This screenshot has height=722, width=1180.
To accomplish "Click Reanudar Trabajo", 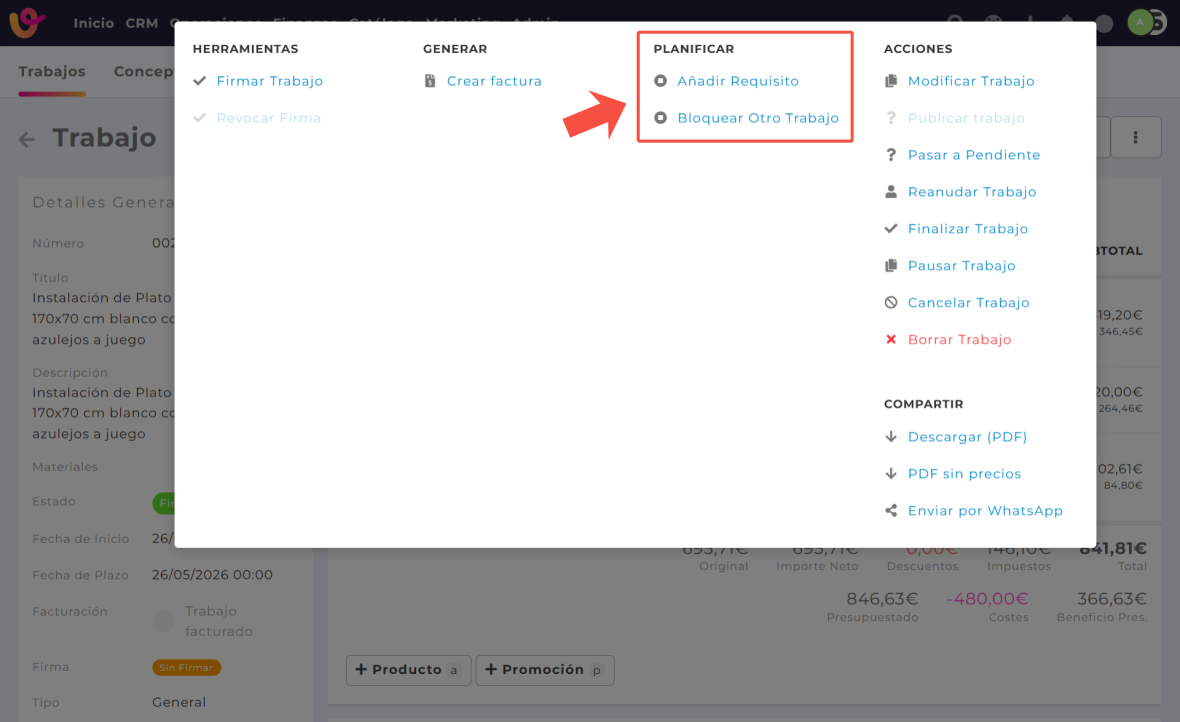I will pos(971,192).
